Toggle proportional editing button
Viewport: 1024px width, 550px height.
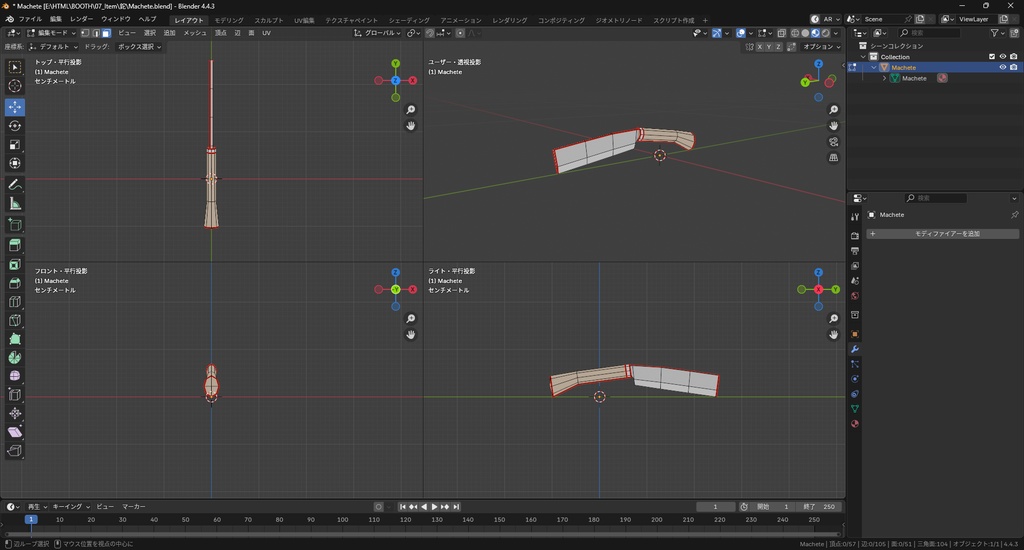pos(460,33)
